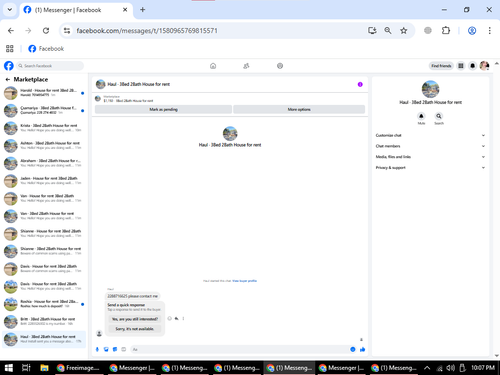Click the Aa message input box
The image size is (500, 375).
point(240,349)
